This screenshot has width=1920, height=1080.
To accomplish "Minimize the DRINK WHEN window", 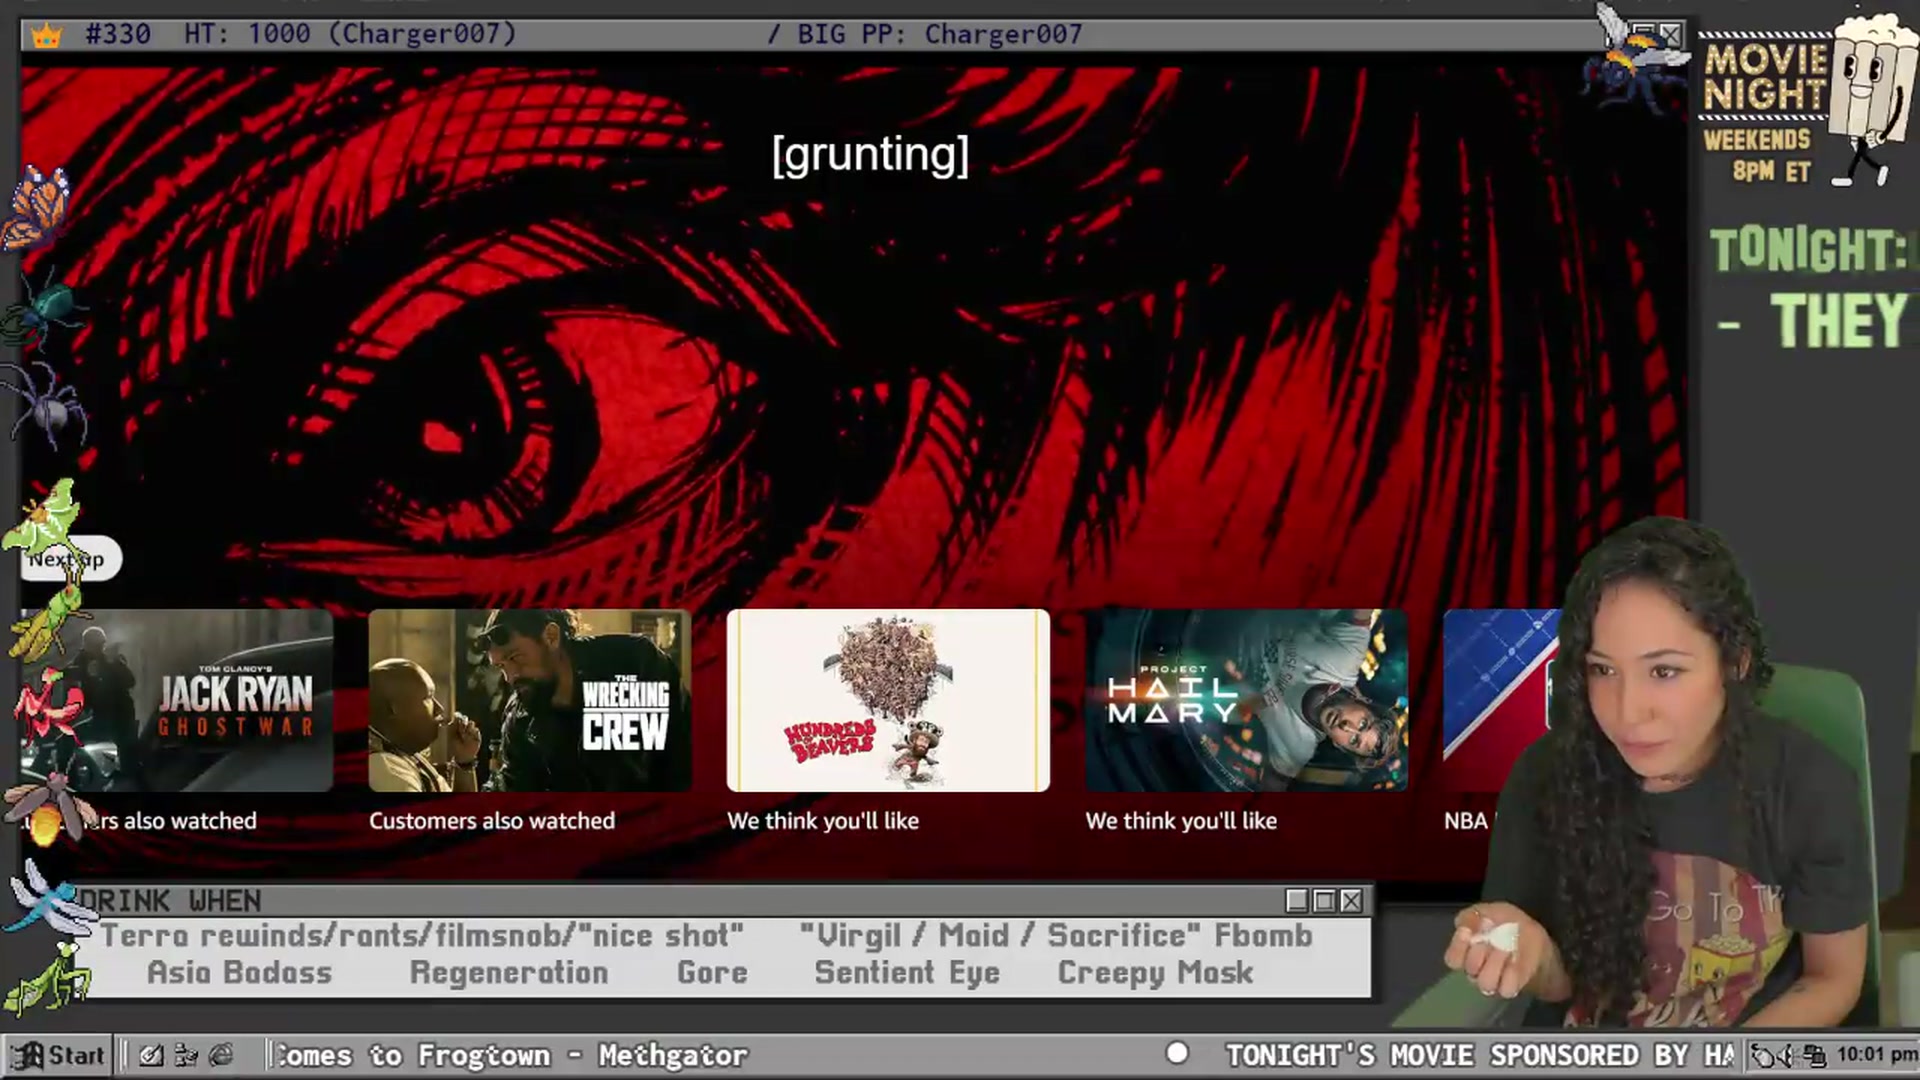I will point(1297,901).
